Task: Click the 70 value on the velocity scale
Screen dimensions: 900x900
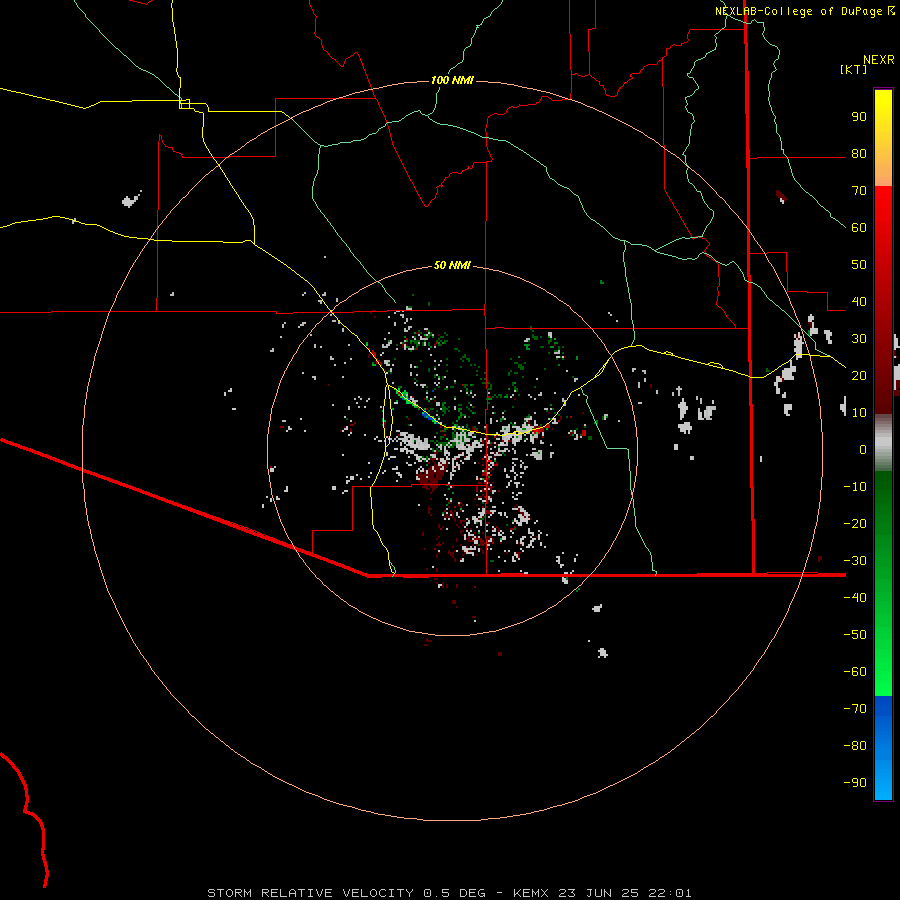Action: (x=859, y=191)
